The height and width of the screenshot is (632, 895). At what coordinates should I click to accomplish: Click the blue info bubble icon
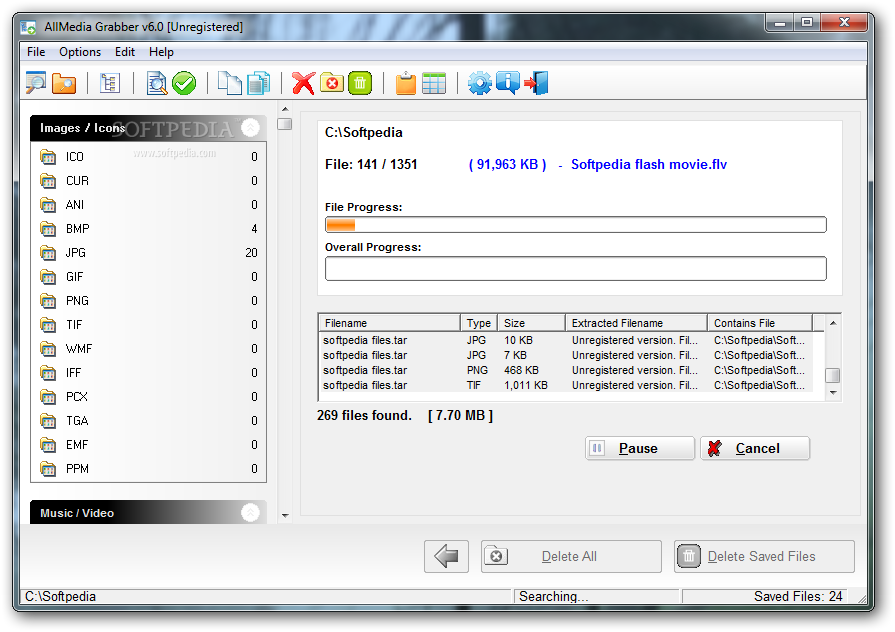coord(507,83)
